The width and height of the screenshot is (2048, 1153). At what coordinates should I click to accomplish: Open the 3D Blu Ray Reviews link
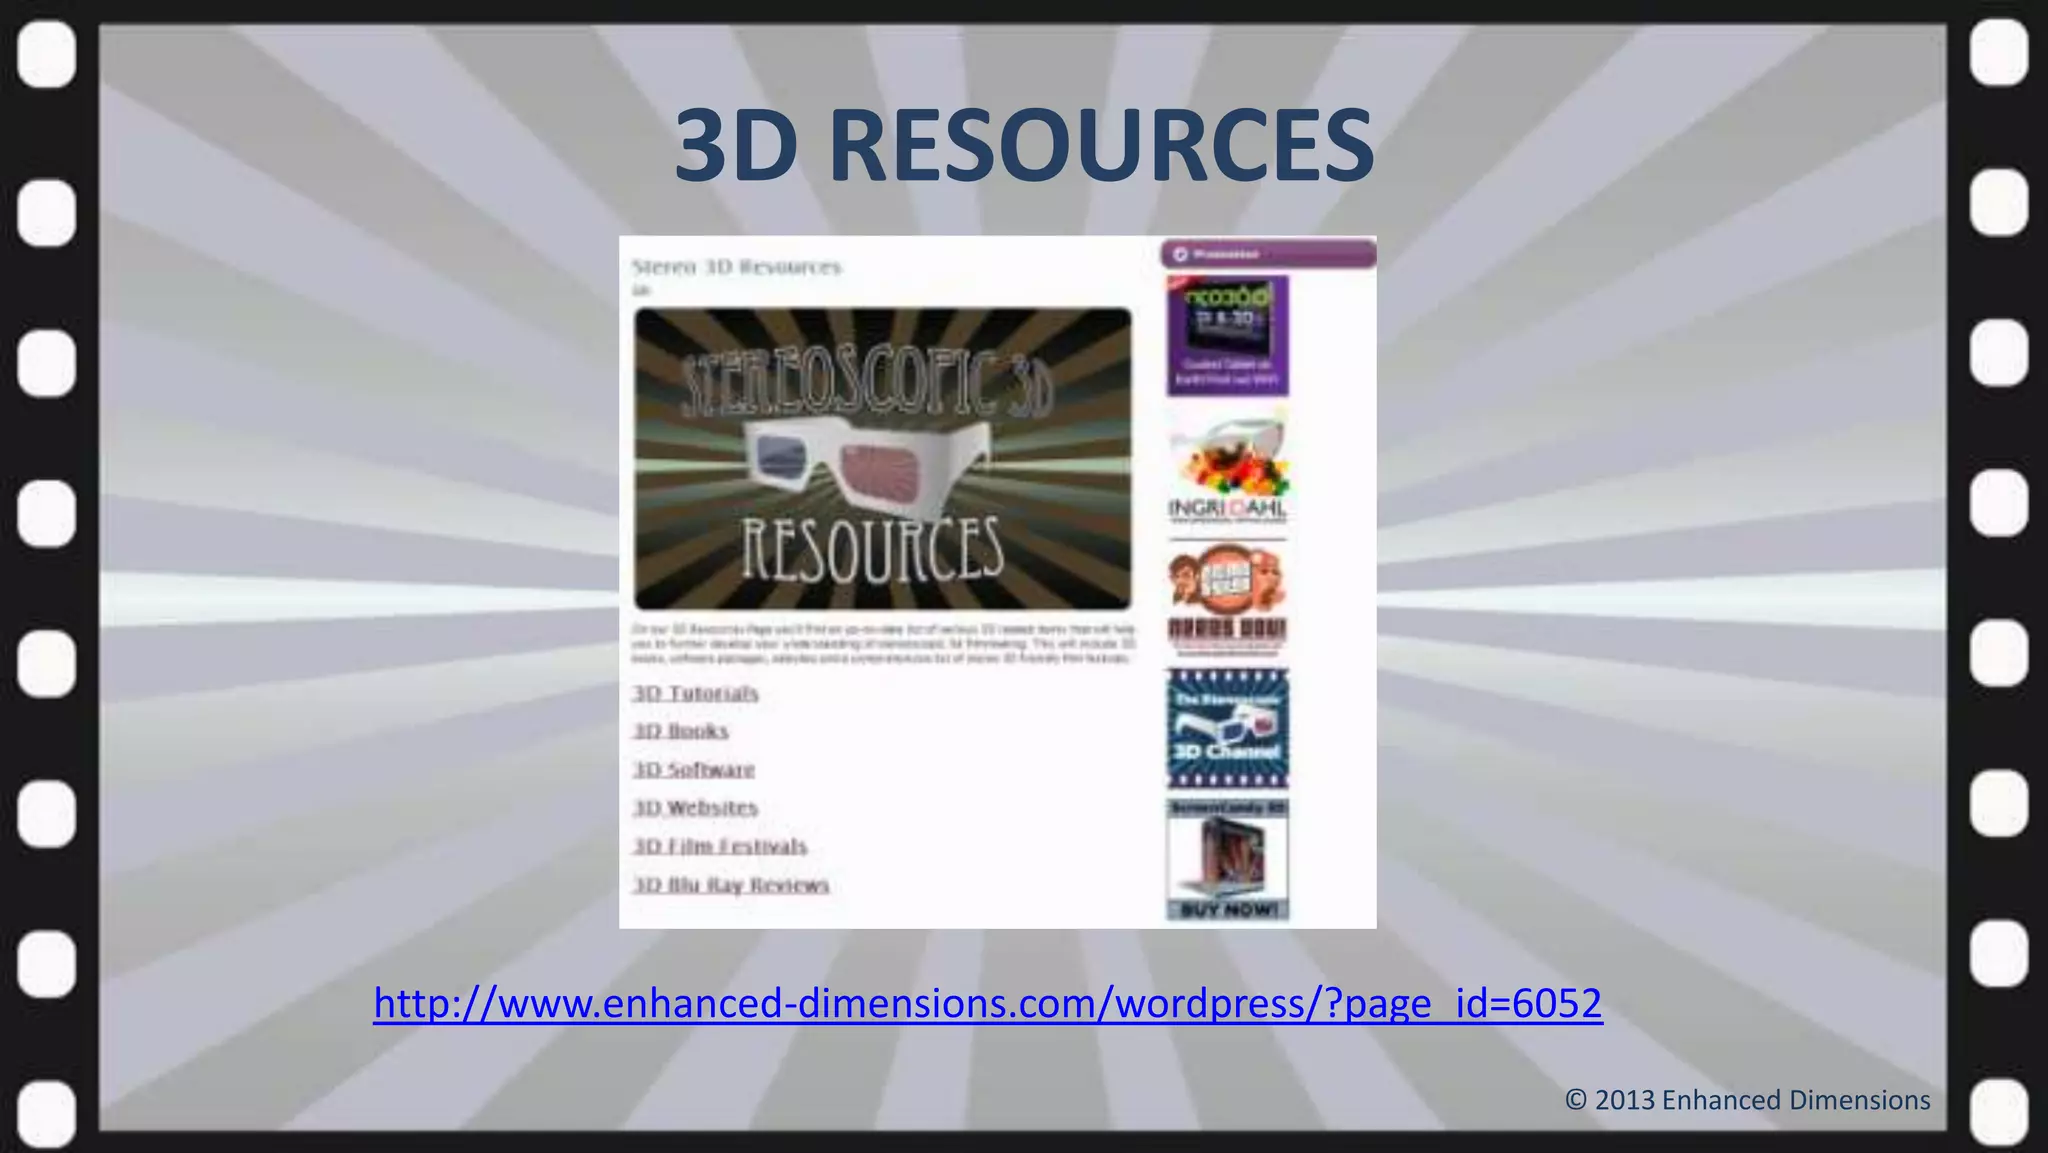click(731, 885)
